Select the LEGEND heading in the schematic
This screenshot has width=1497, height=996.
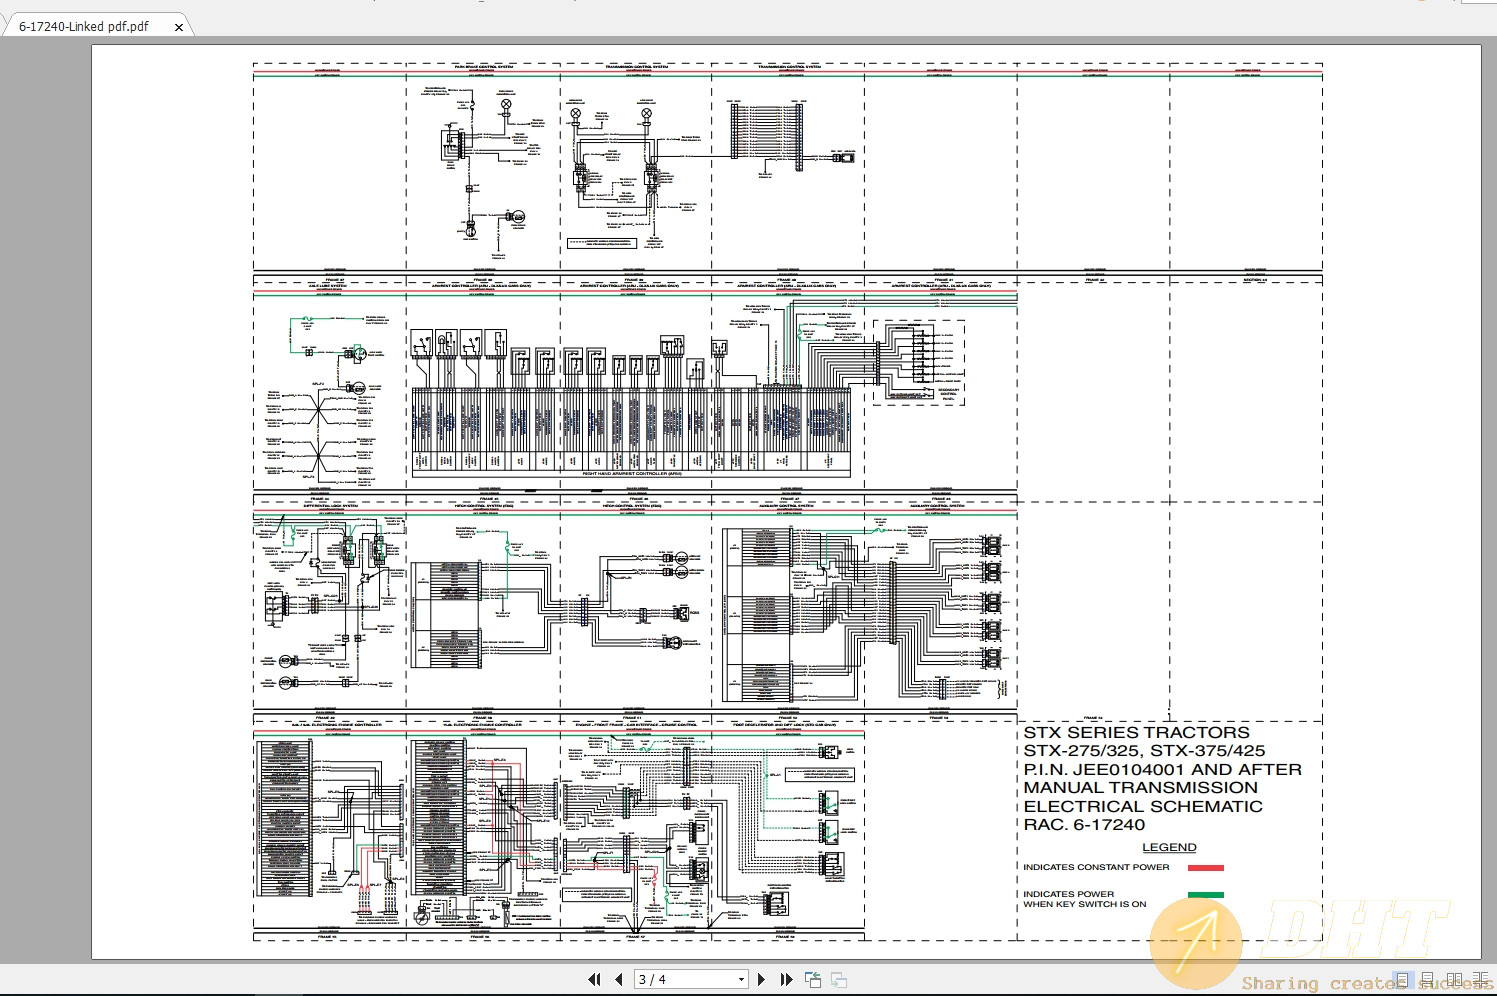1168,847
